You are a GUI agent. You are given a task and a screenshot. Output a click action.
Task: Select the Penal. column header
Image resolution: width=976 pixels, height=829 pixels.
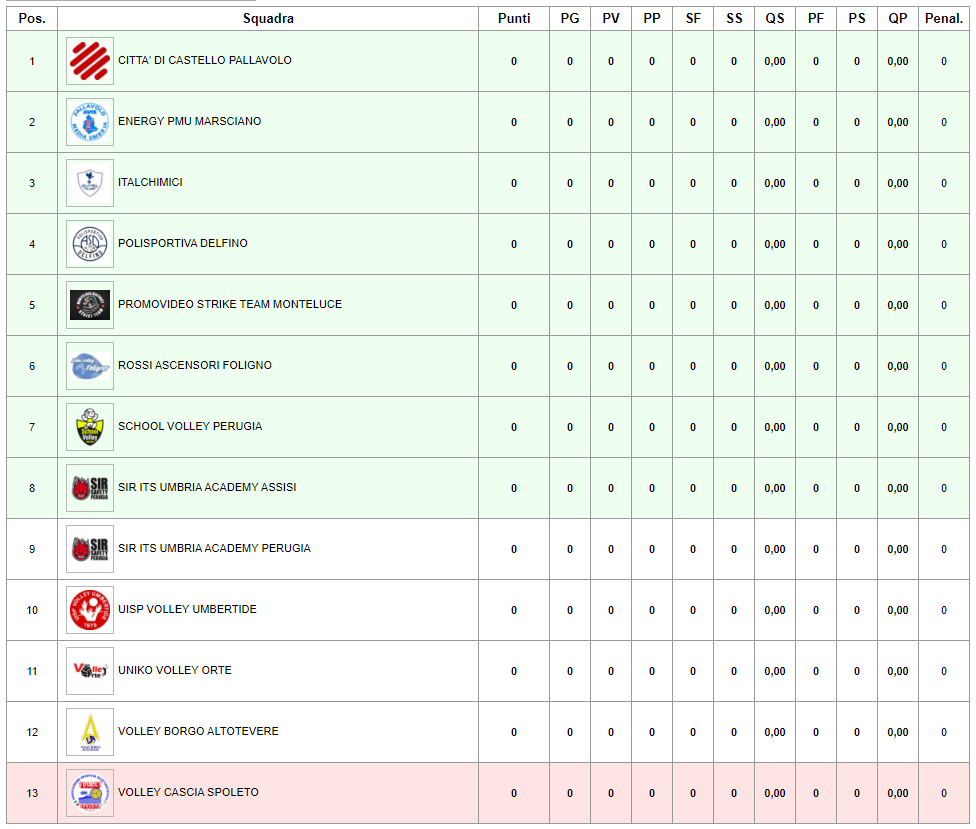944,19
